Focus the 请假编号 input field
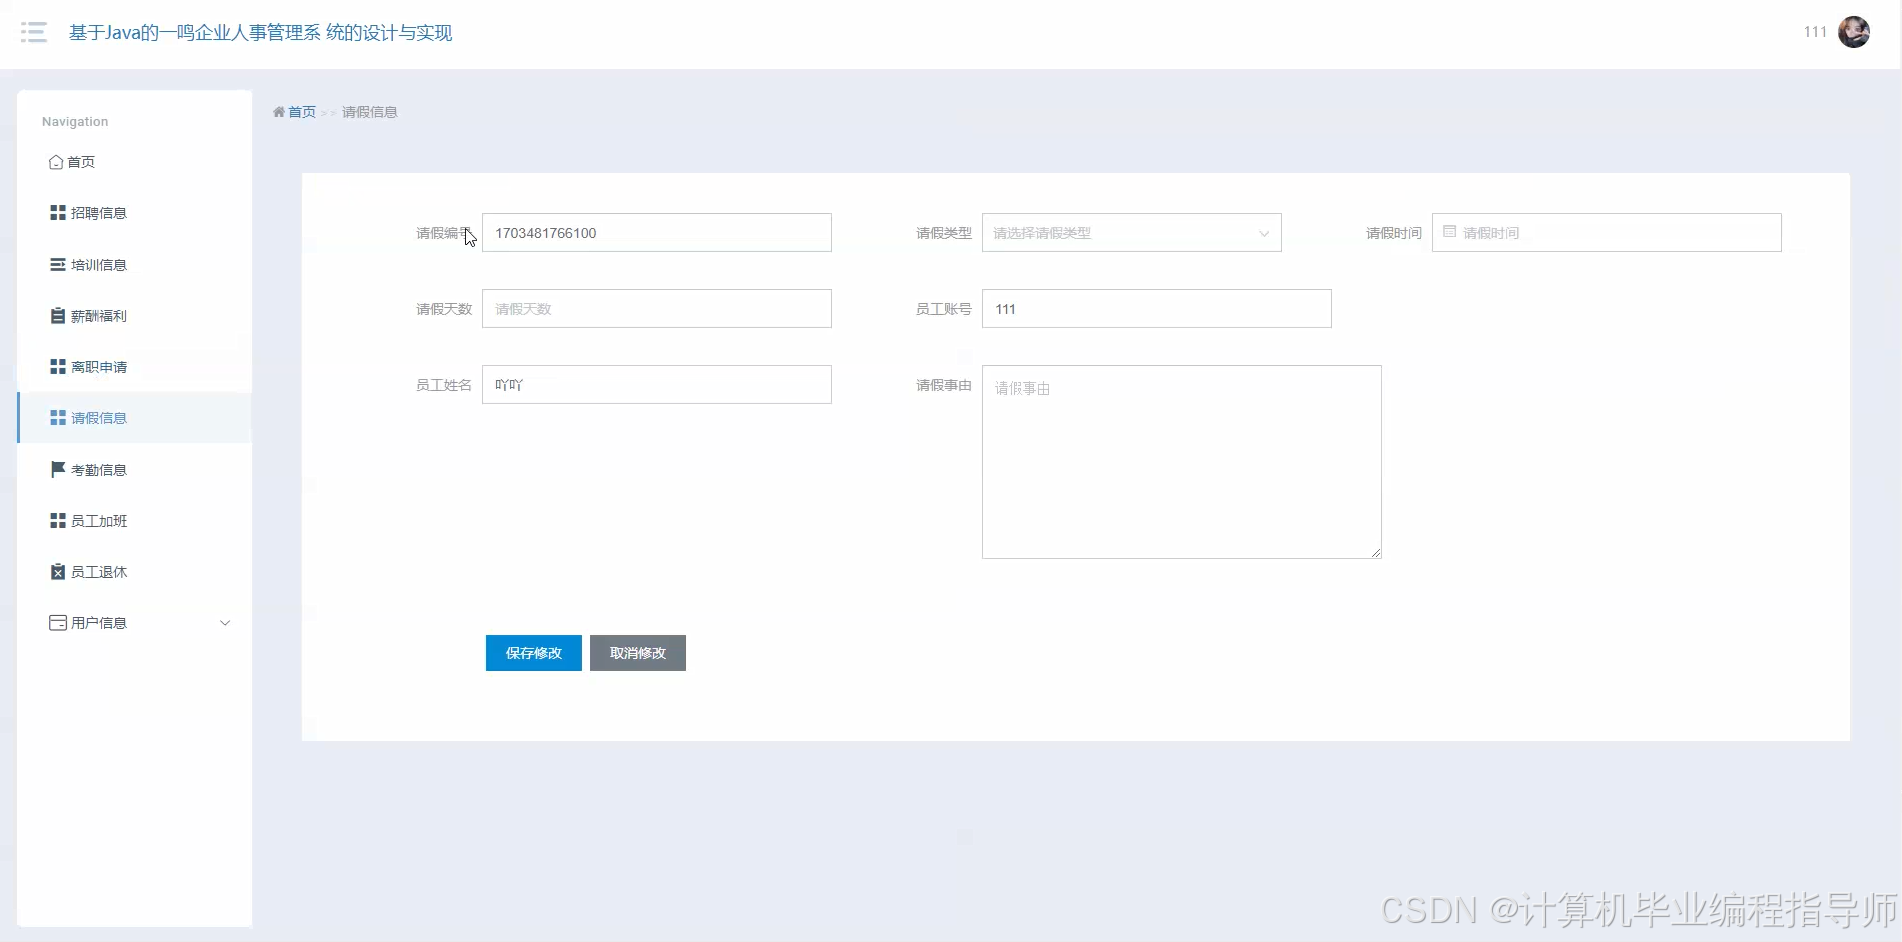 (657, 233)
